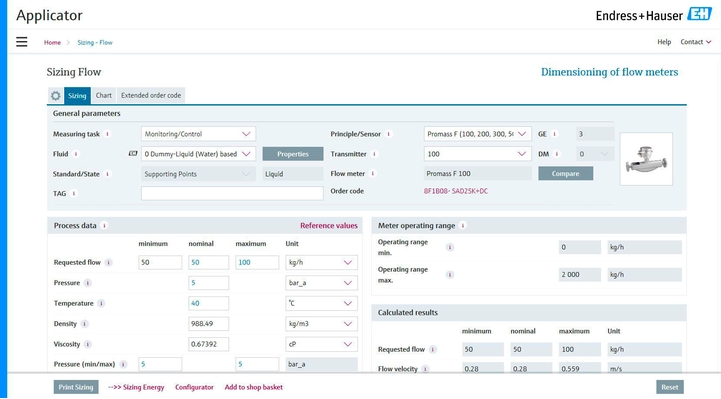Open info icon next to Pressure
This screenshot has height=399, width=721.
[88, 283]
